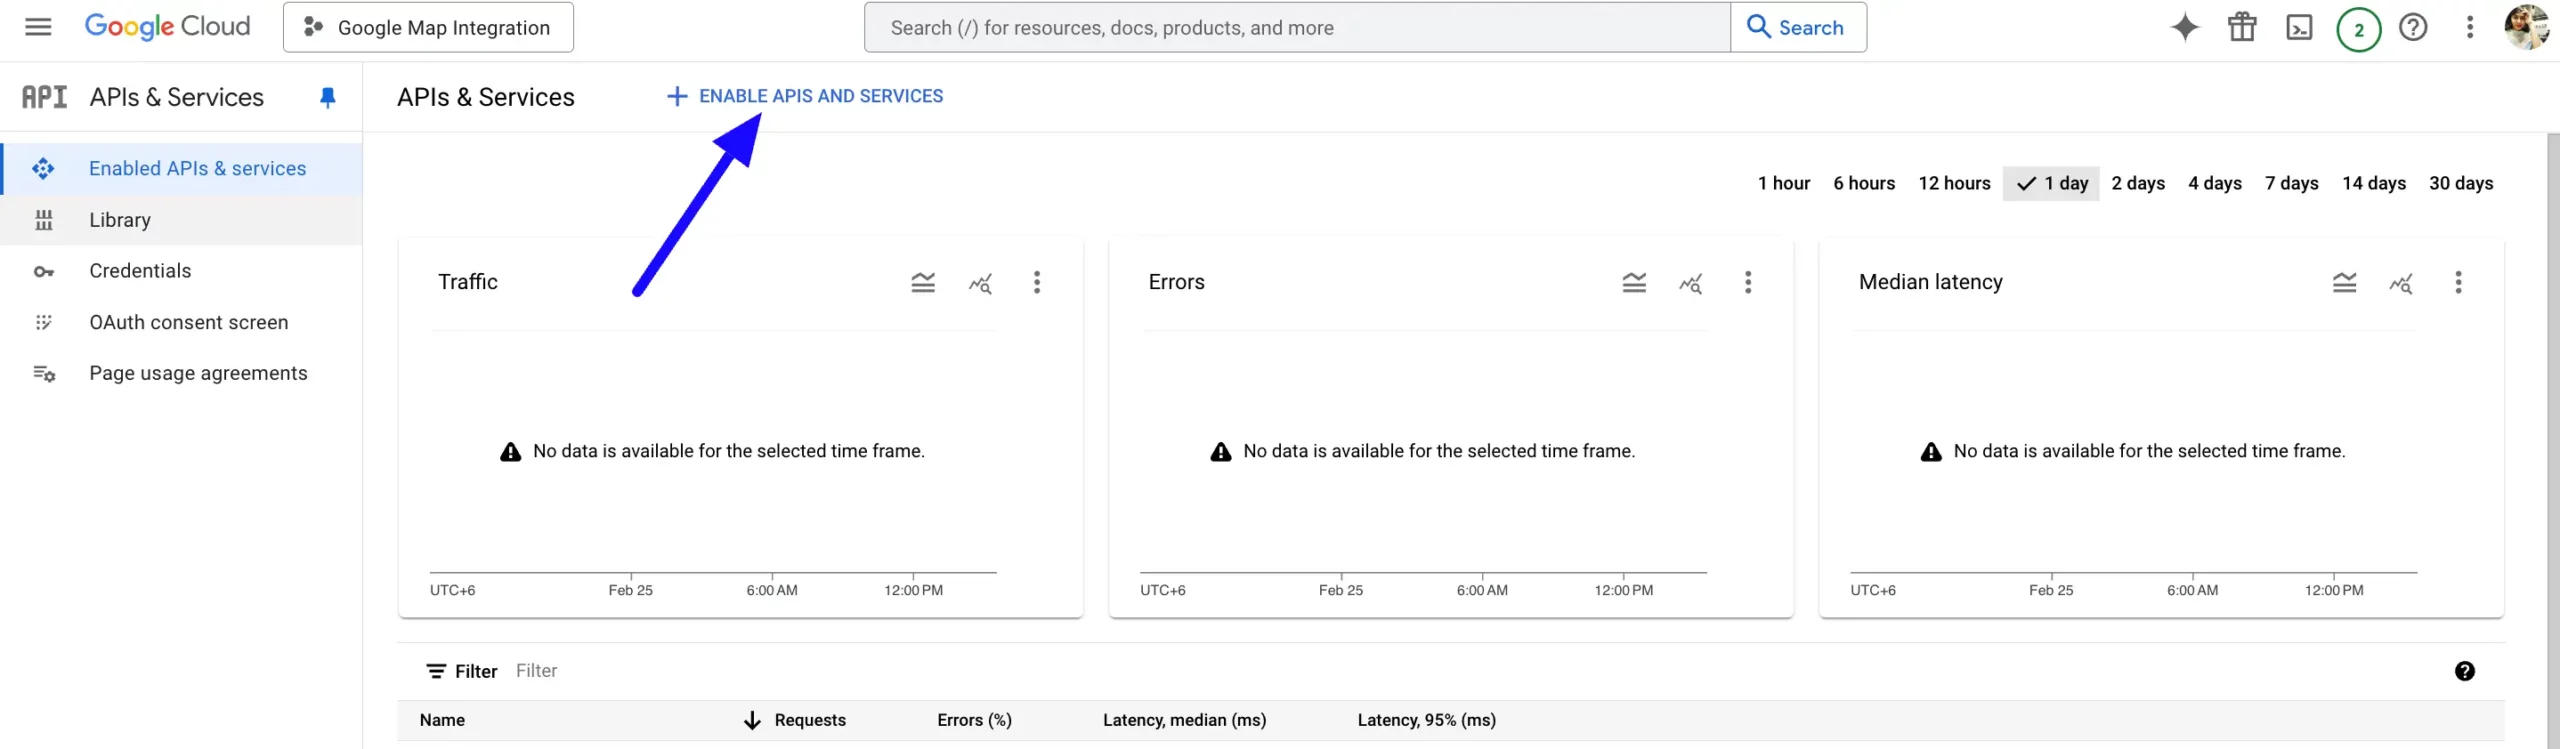
Task: Open the table help question mark icon
Action: (2465, 671)
